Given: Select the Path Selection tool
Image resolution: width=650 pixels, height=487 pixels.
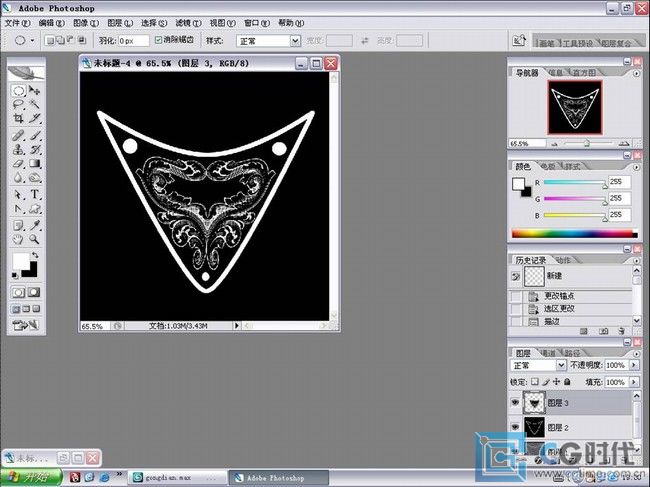Looking at the screenshot, I should tap(18, 194).
